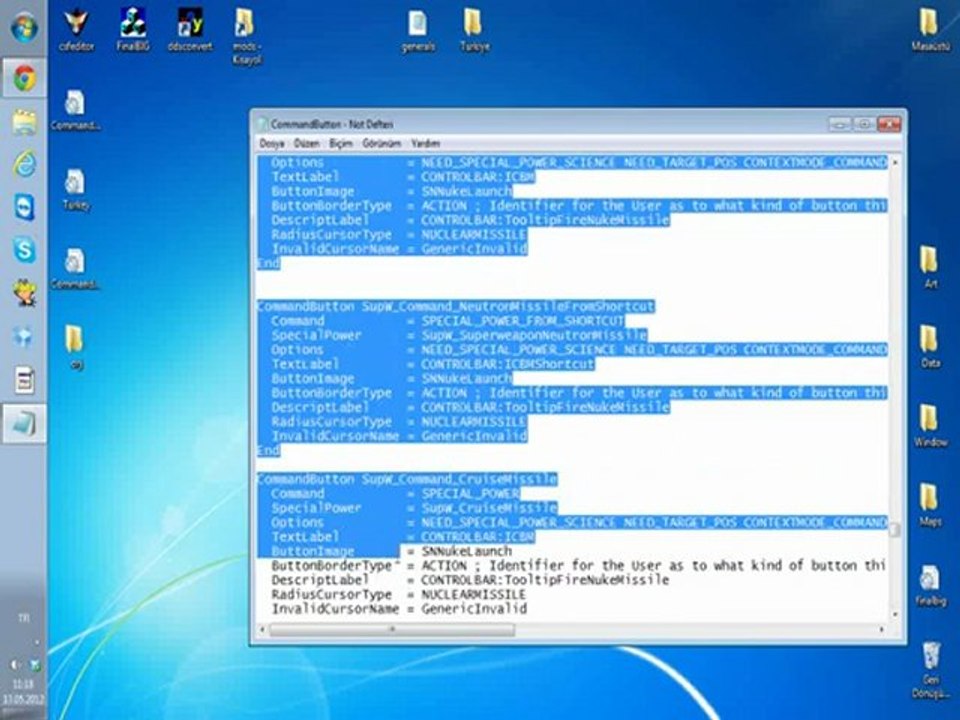The image size is (960, 720).
Task: Open the Görünüm menu
Action: click(x=381, y=144)
